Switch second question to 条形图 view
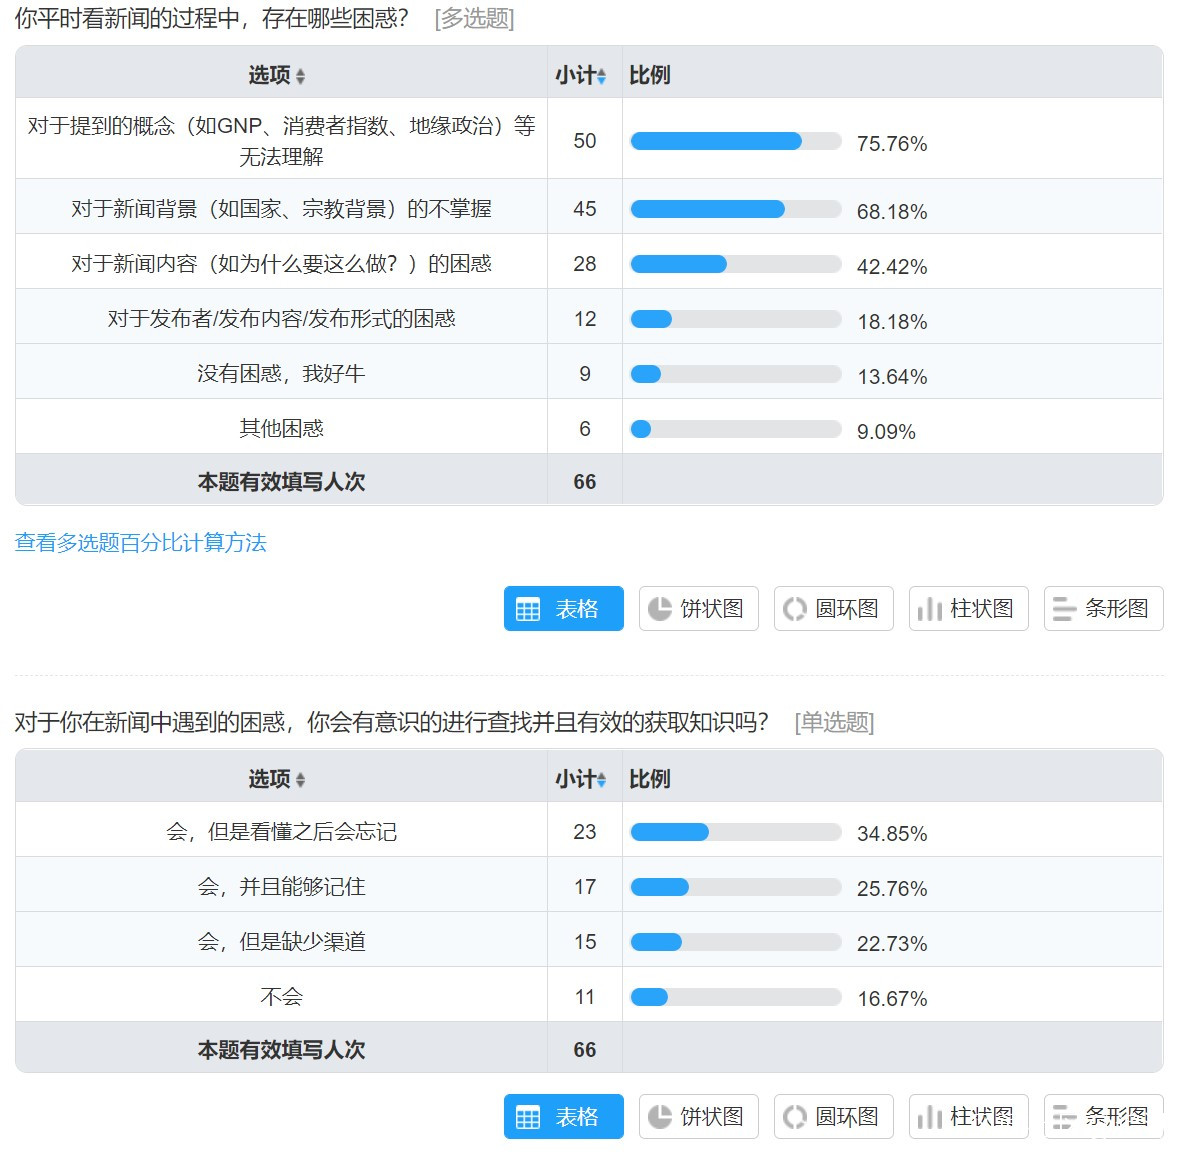The image size is (1184, 1156). (x=1103, y=1116)
